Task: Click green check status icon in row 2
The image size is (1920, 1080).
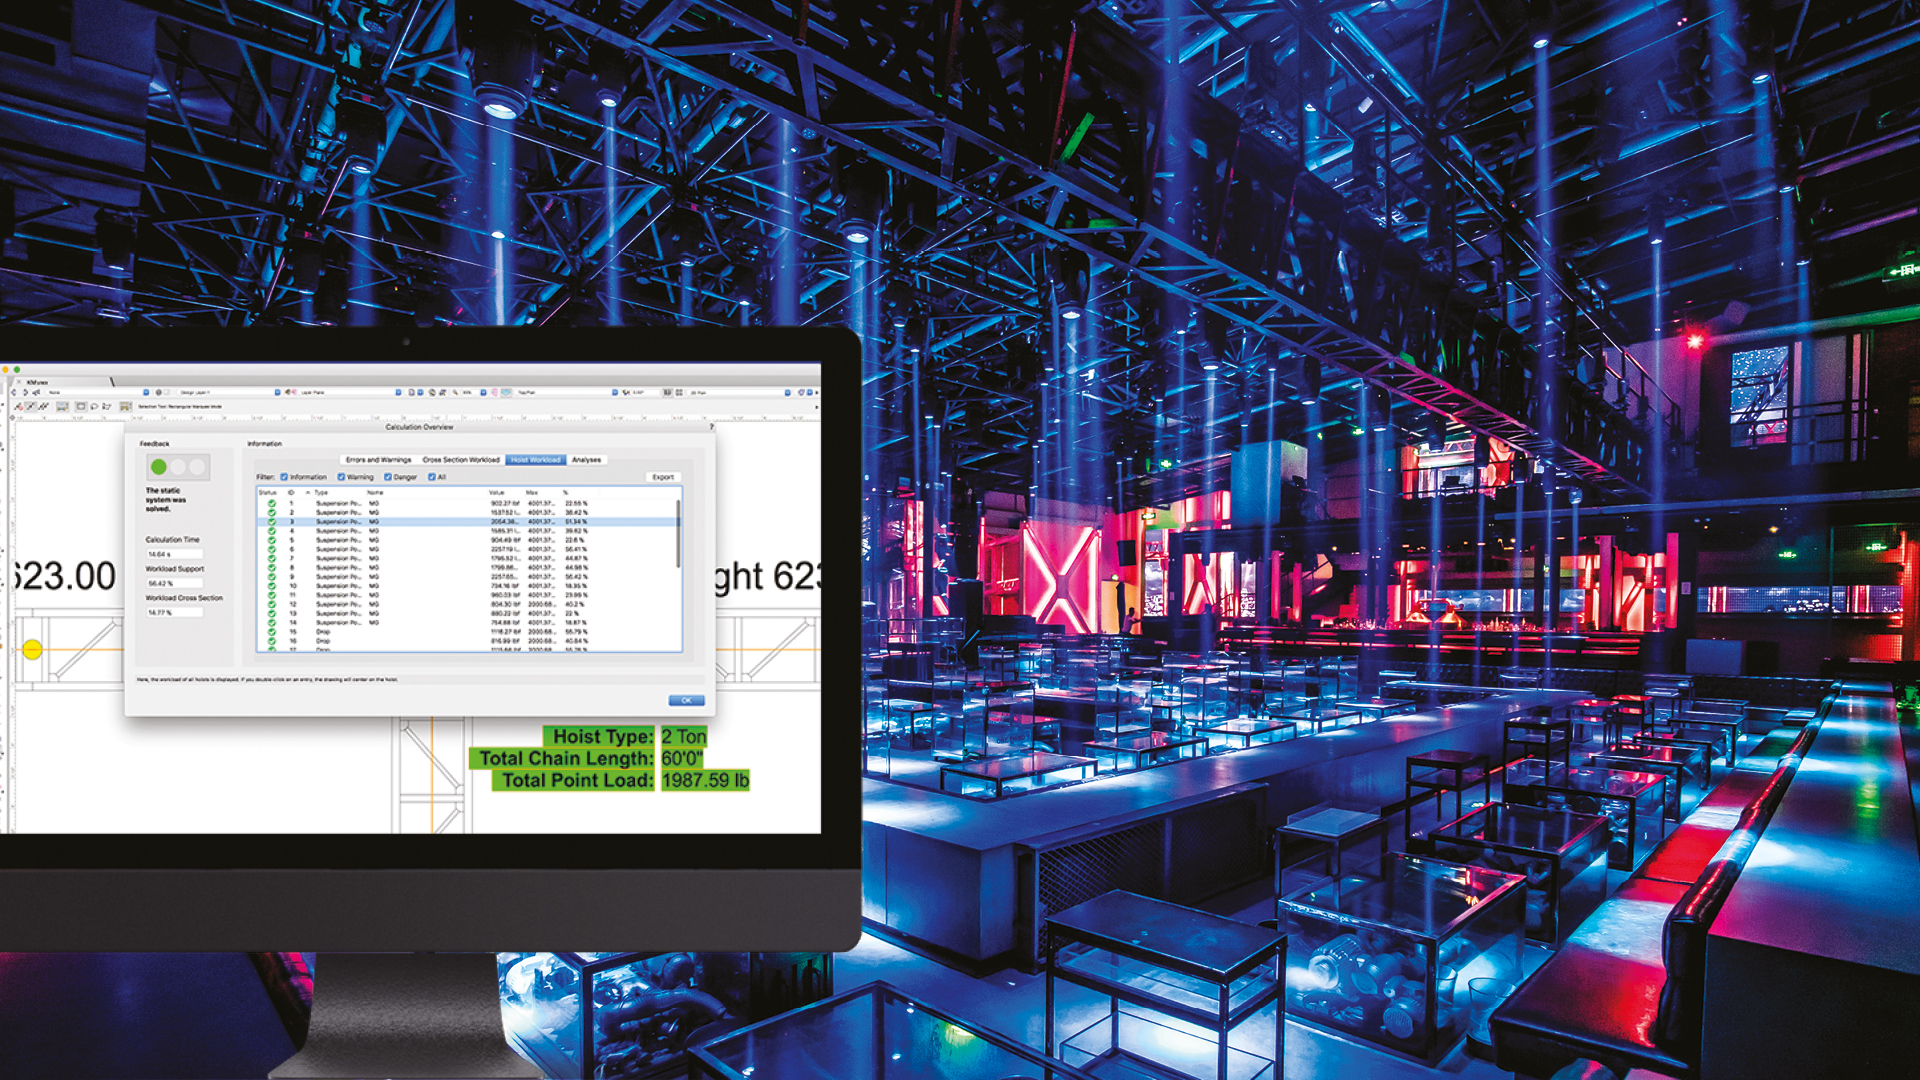Action: tap(272, 512)
